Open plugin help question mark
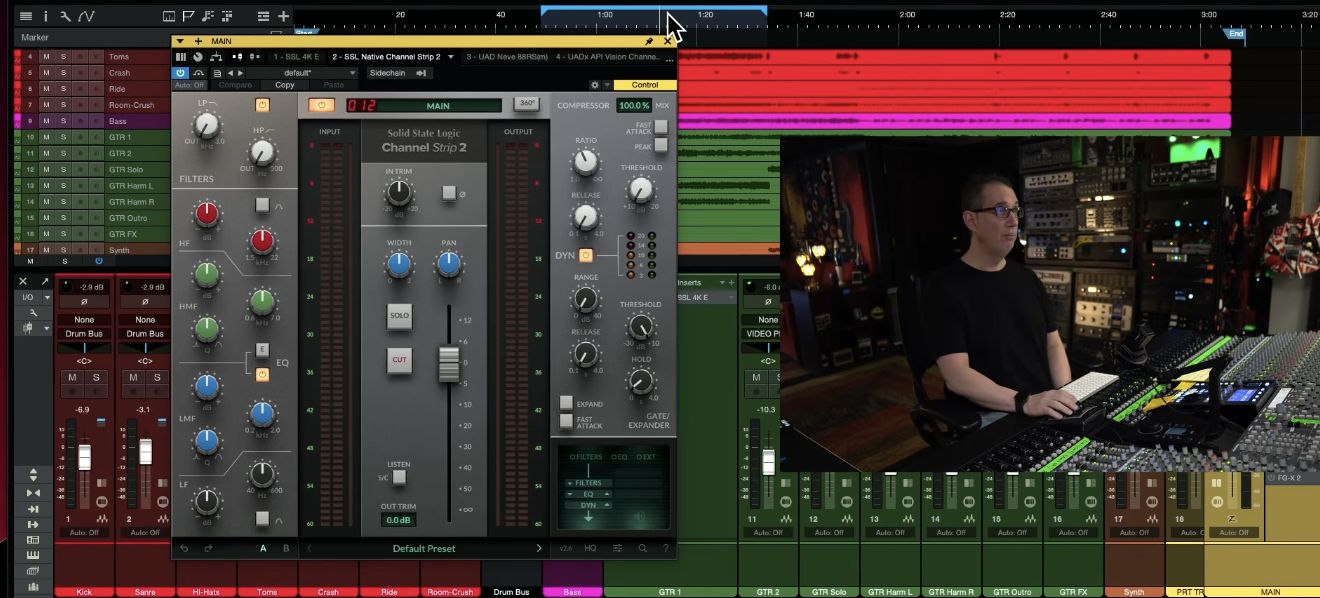 664,548
